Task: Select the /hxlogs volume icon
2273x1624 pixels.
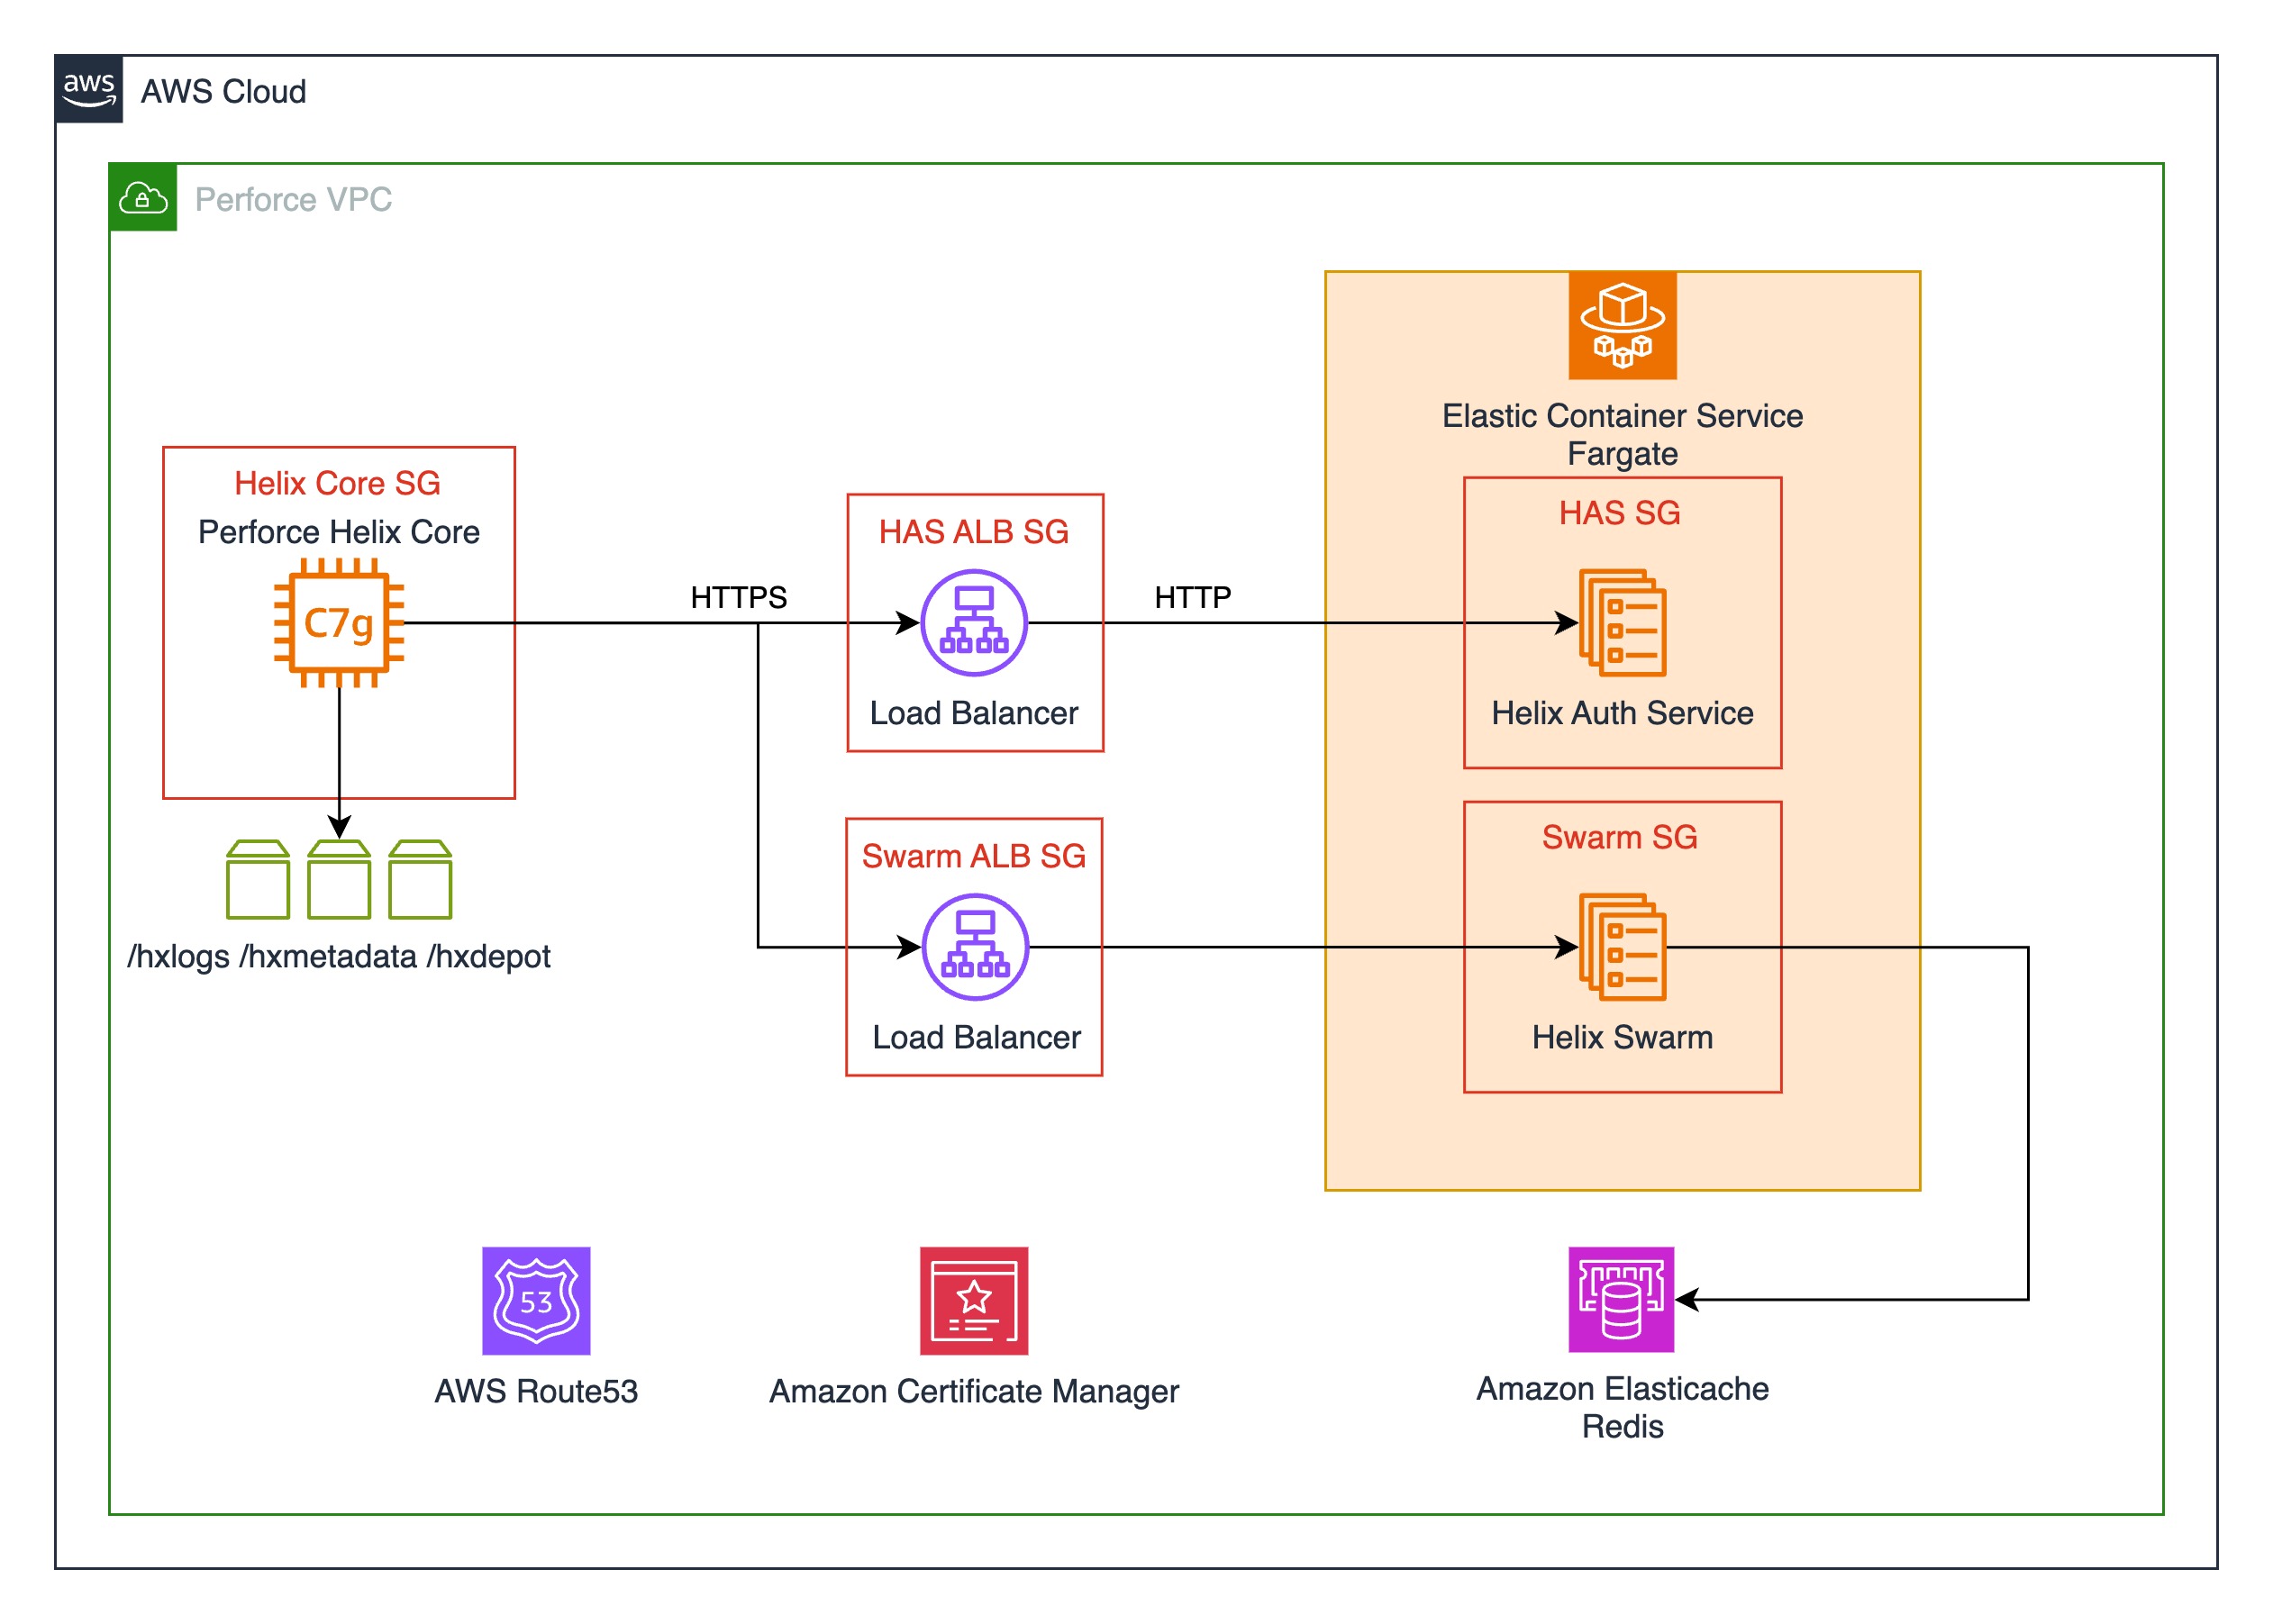Action: point(258,879)
